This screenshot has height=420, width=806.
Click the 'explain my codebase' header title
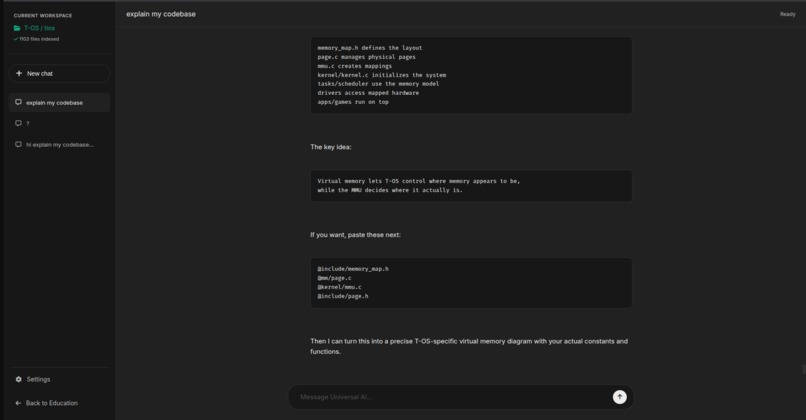click(x=161, y=14)
